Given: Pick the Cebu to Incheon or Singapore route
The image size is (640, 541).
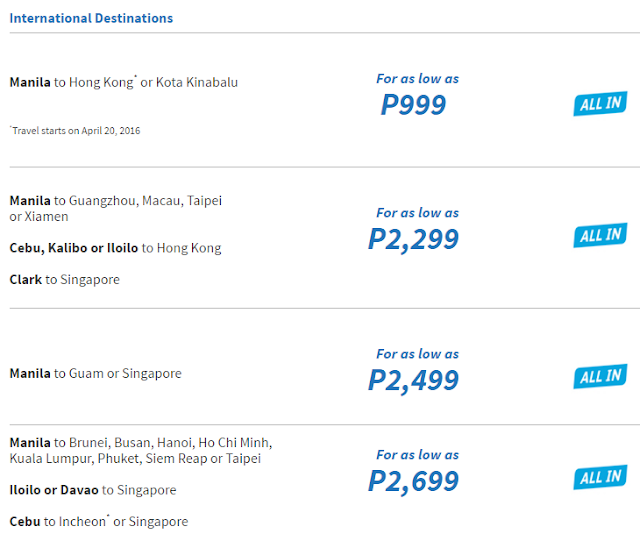Looking at the screenshot, I should 98,522.
